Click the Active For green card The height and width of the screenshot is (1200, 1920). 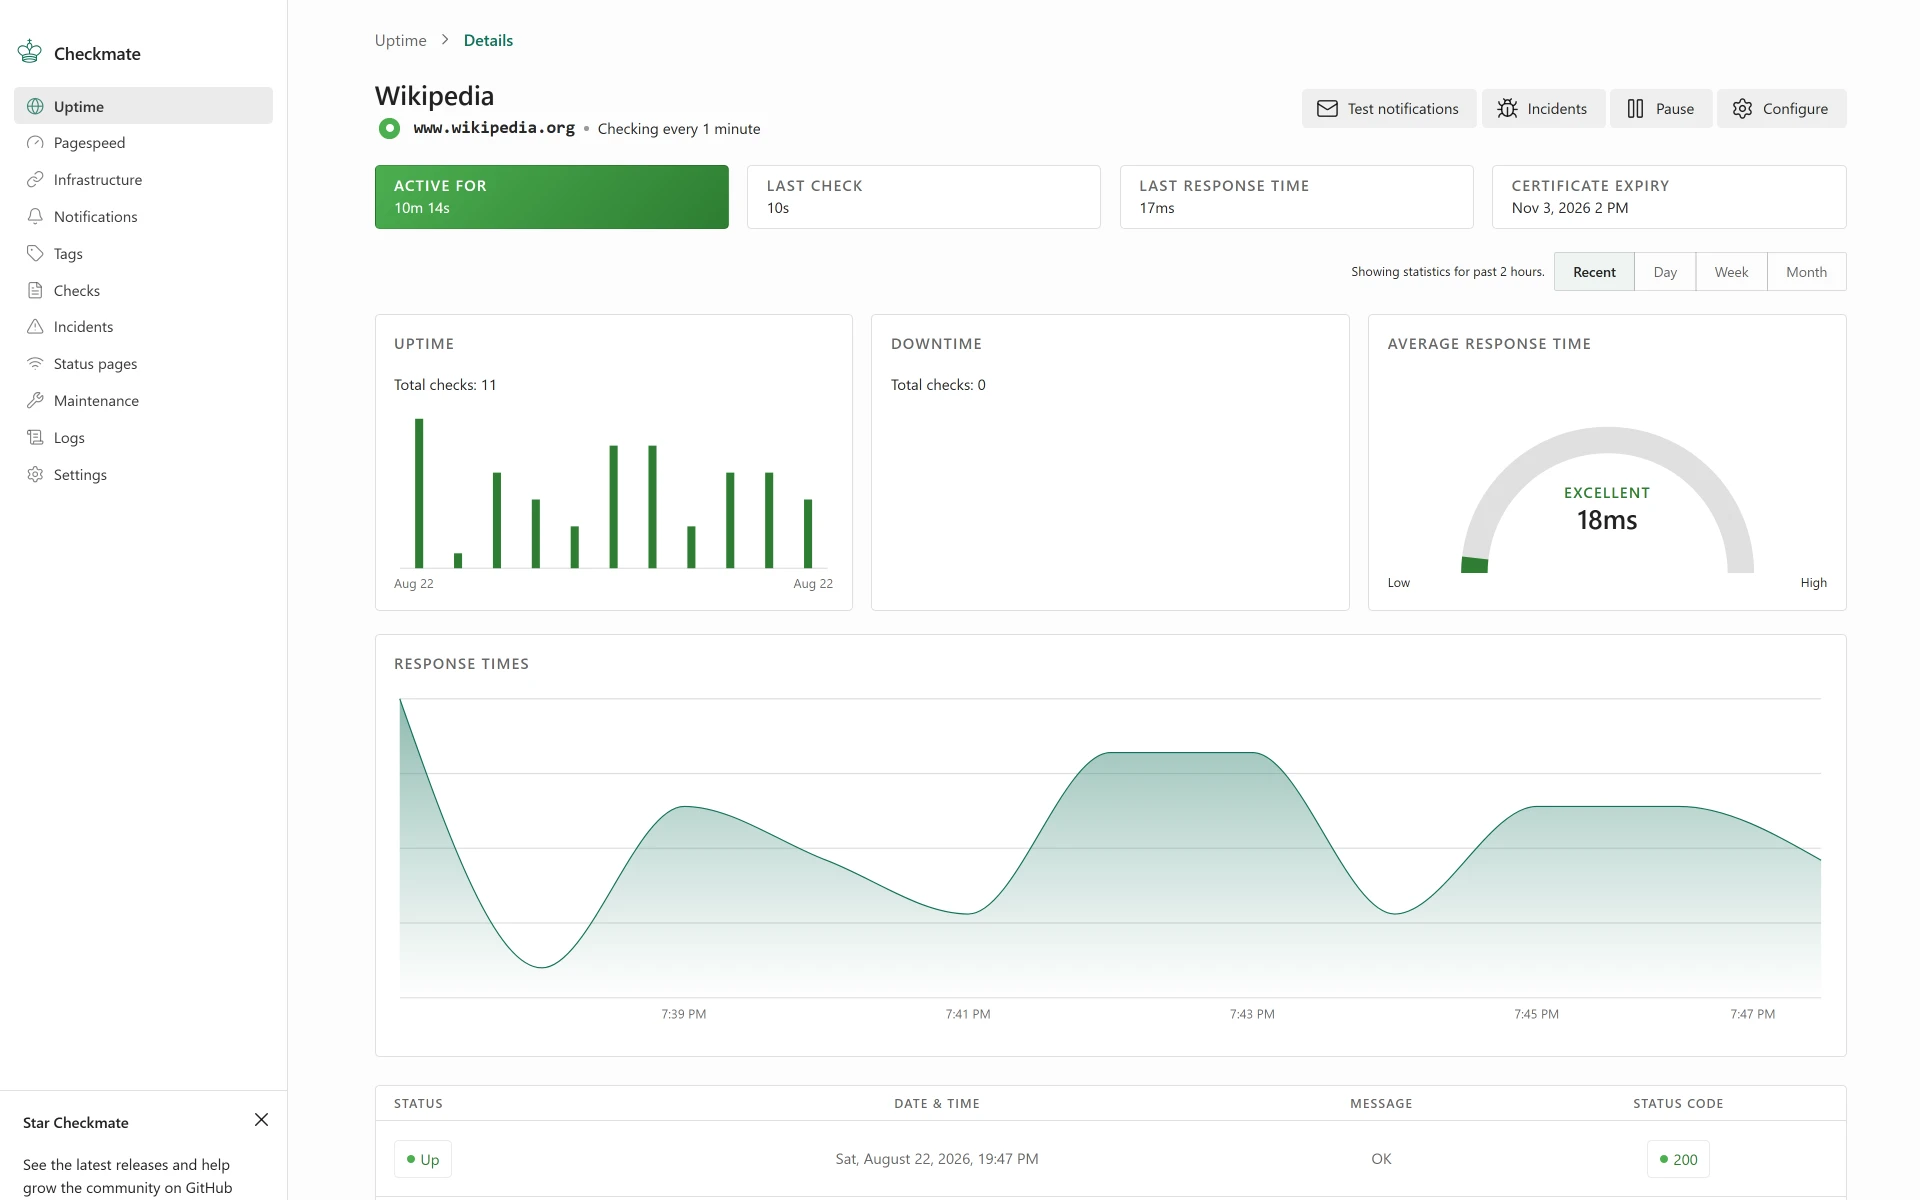pos(552,197)
